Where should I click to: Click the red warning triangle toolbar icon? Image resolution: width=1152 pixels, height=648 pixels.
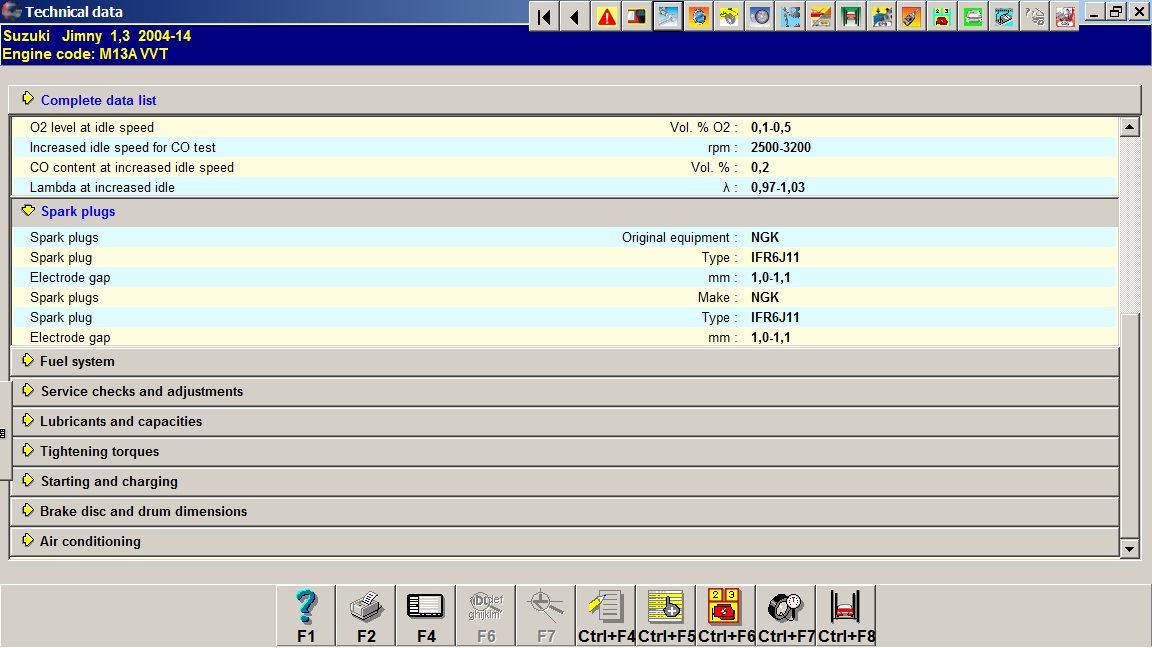pyautogui.click(x=606, y=16)
